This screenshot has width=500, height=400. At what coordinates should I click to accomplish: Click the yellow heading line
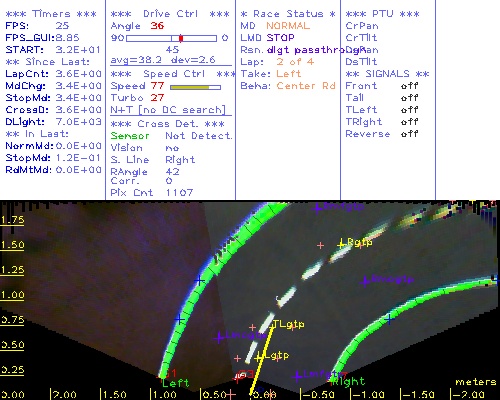(262, 360)
